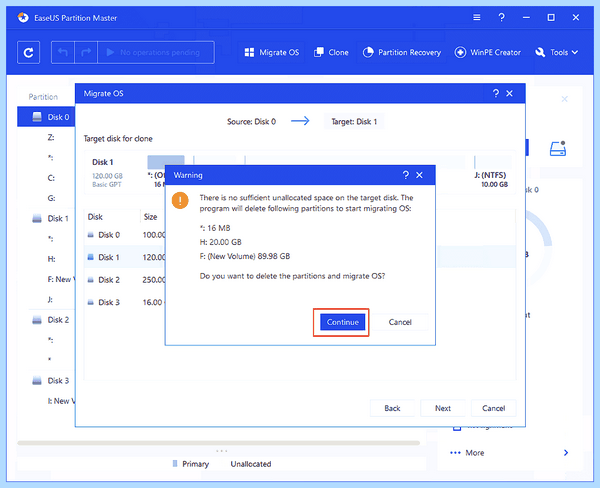Viewport: 600px width, 488px height.
Task: Select H: partition in left tree
Action: pos(51,259)
